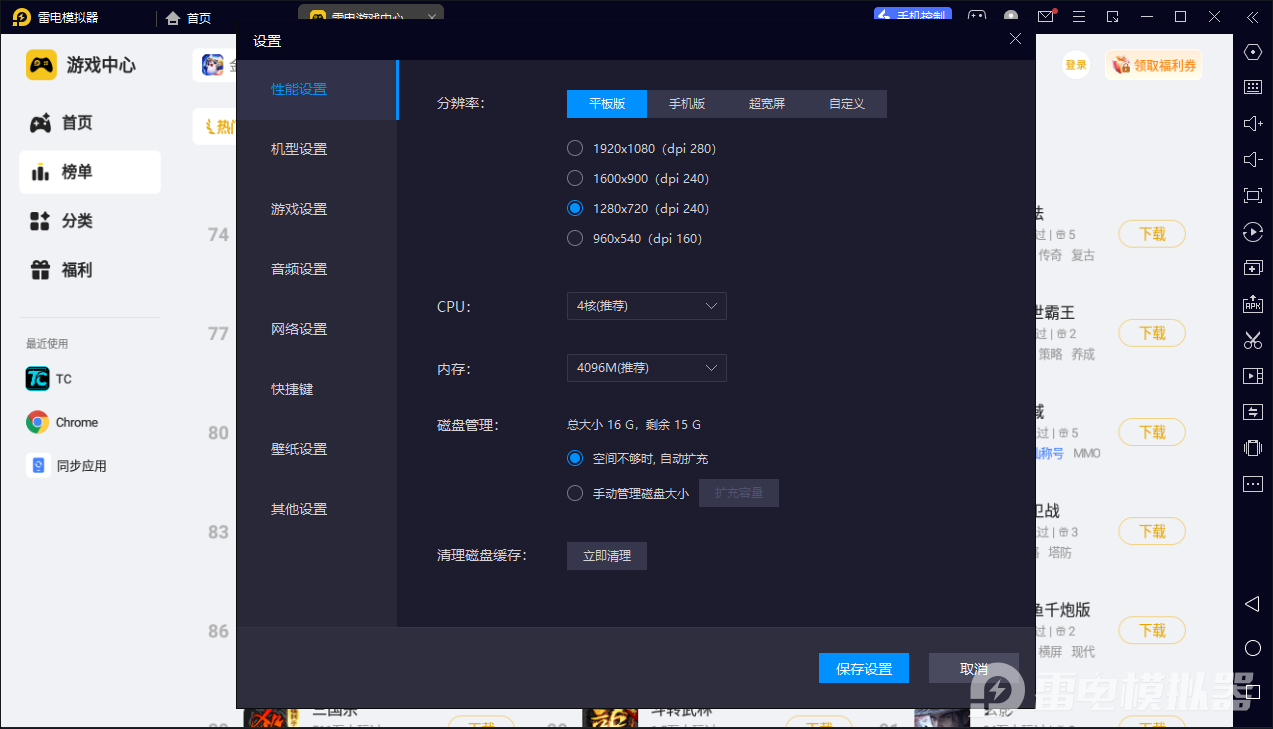Open CPU 4核(推荐) dropdown

[646, 306]
